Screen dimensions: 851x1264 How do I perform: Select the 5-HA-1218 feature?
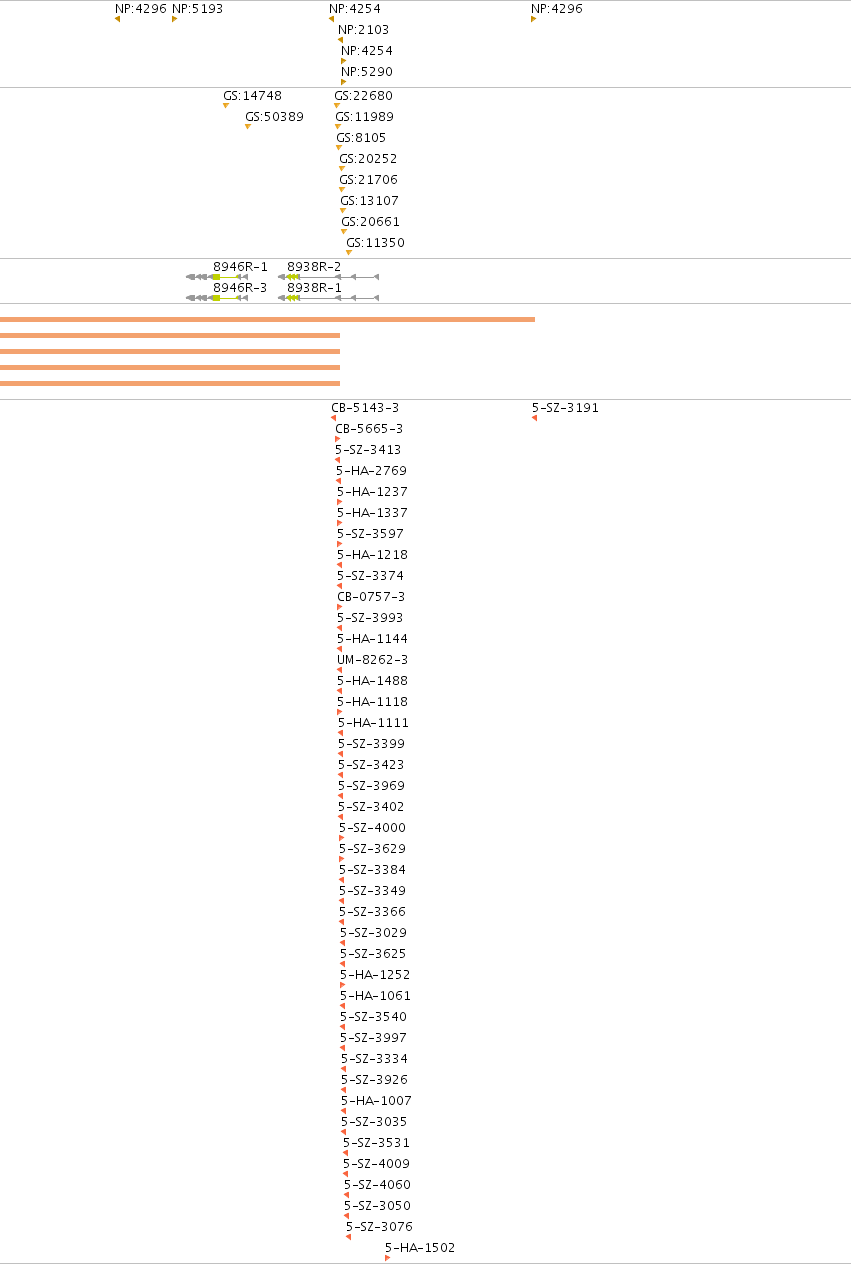click(x=372, y=555)
